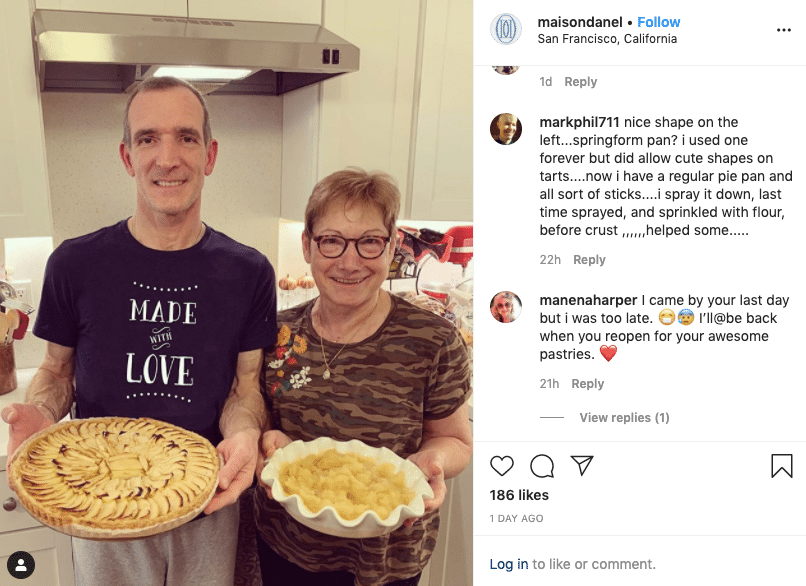The width and height of the screenshot is (806, 586).
Task: Save post with the bookmark icon
Action: click(x=781, y=466)
